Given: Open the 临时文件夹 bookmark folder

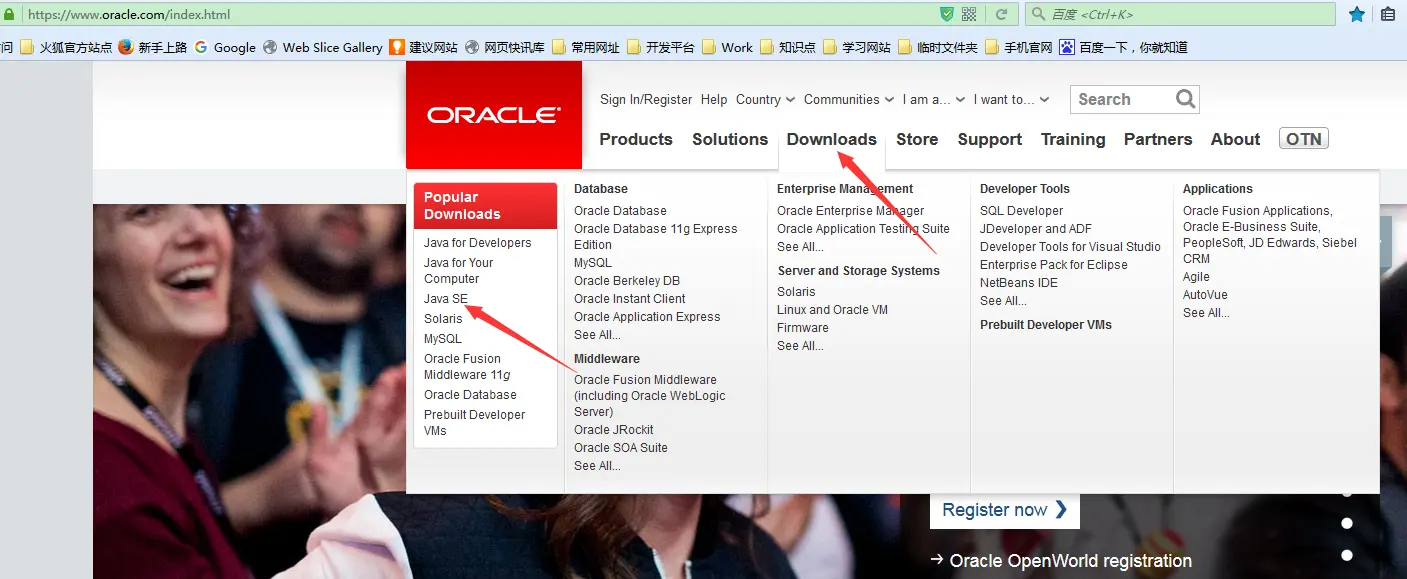Looking at the screenshot, I should (938, 47).
